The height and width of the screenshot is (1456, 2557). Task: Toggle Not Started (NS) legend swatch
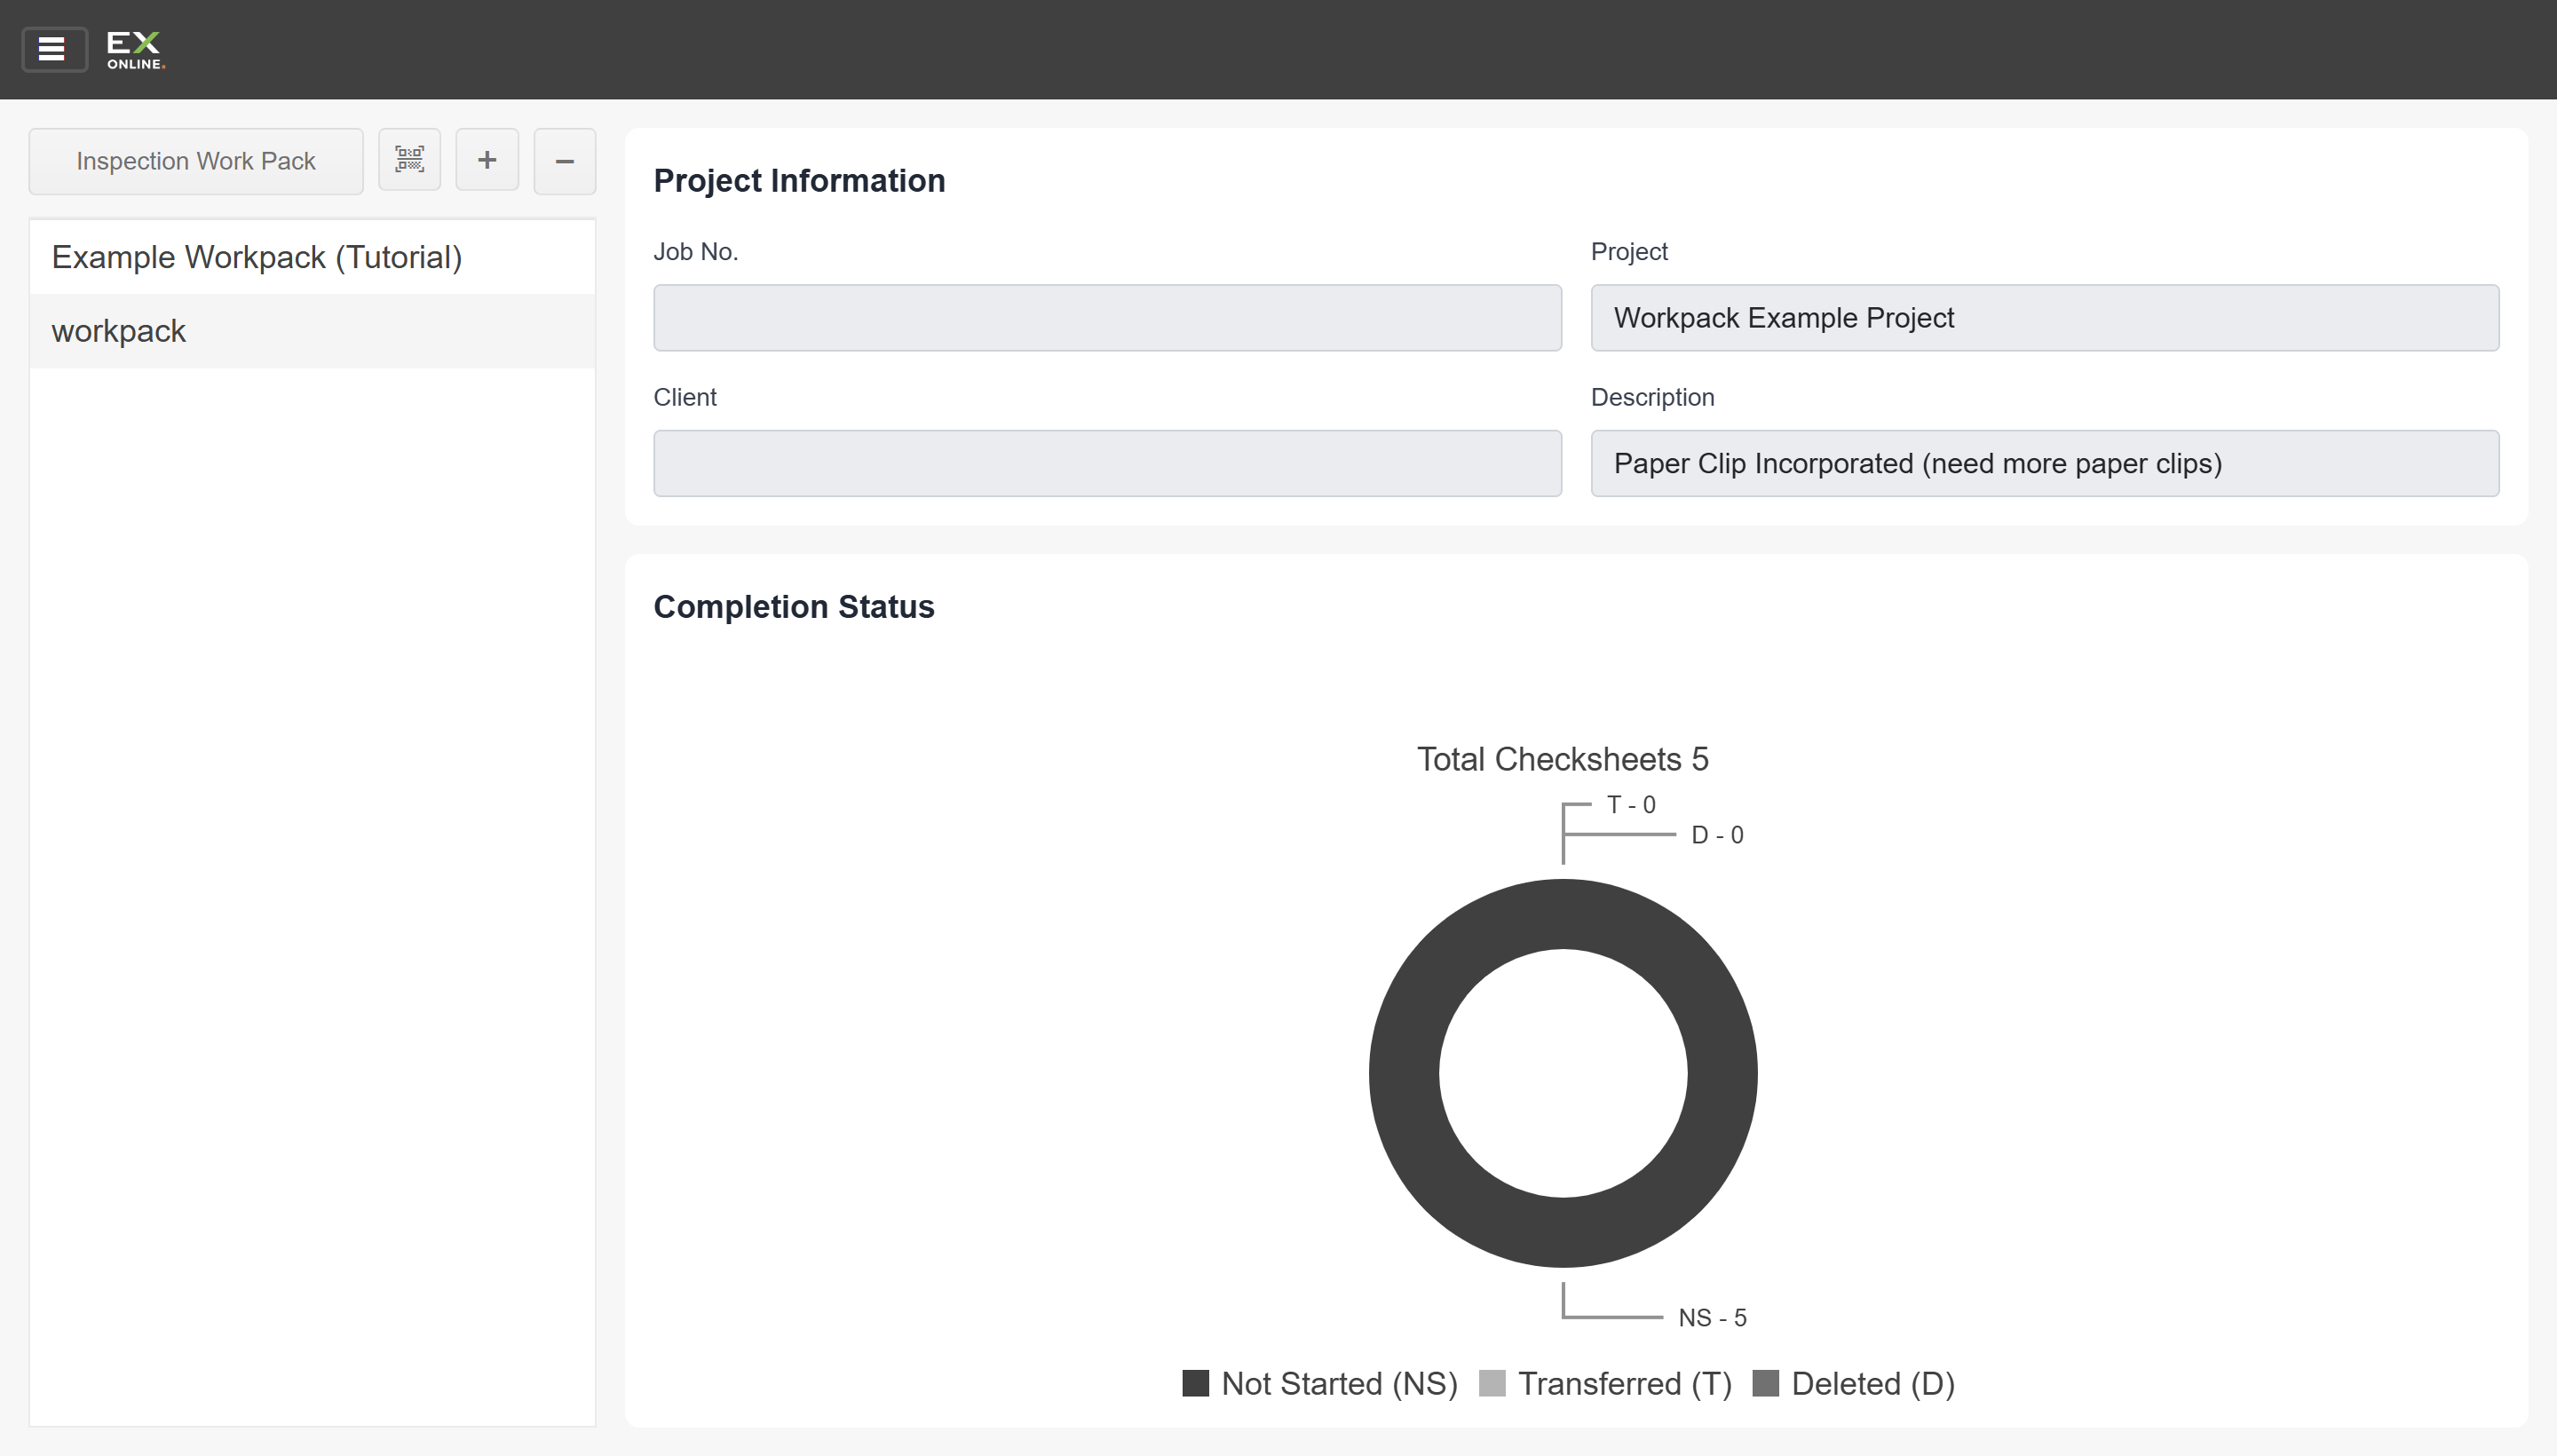1196,1383
